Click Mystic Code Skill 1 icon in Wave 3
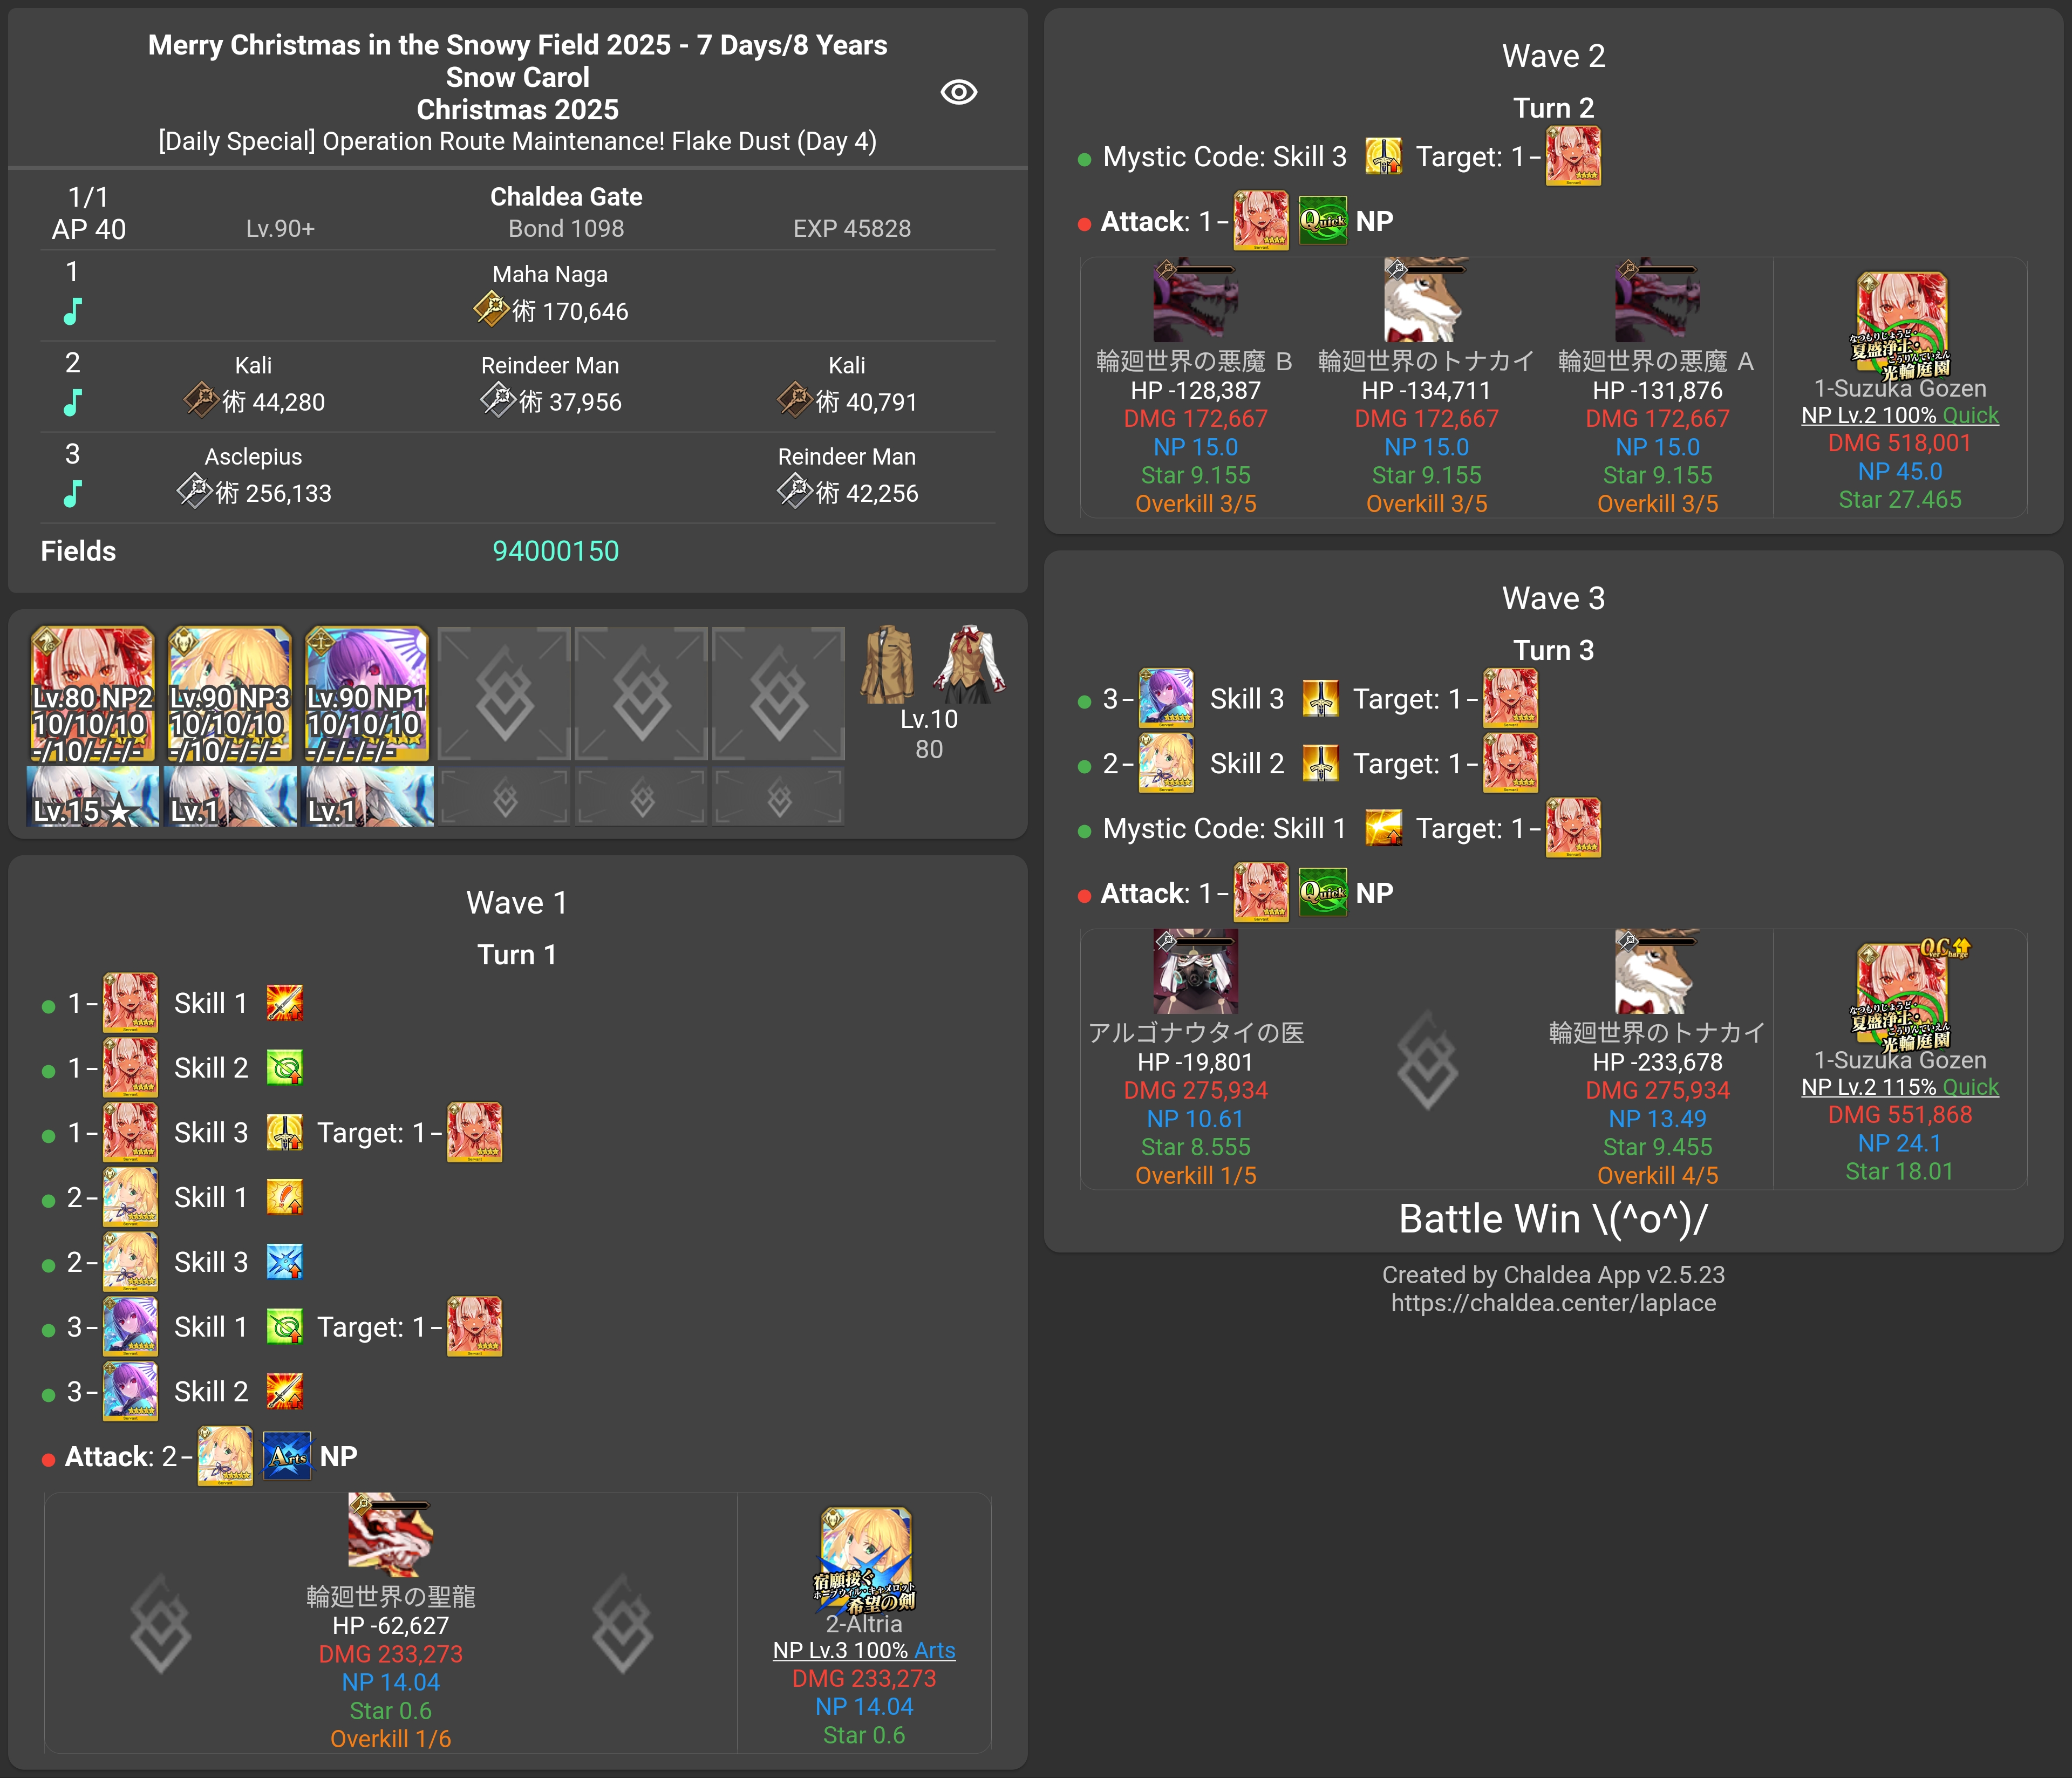2072x1778 pixels. pyautogui.click(x=1383, y=828)
